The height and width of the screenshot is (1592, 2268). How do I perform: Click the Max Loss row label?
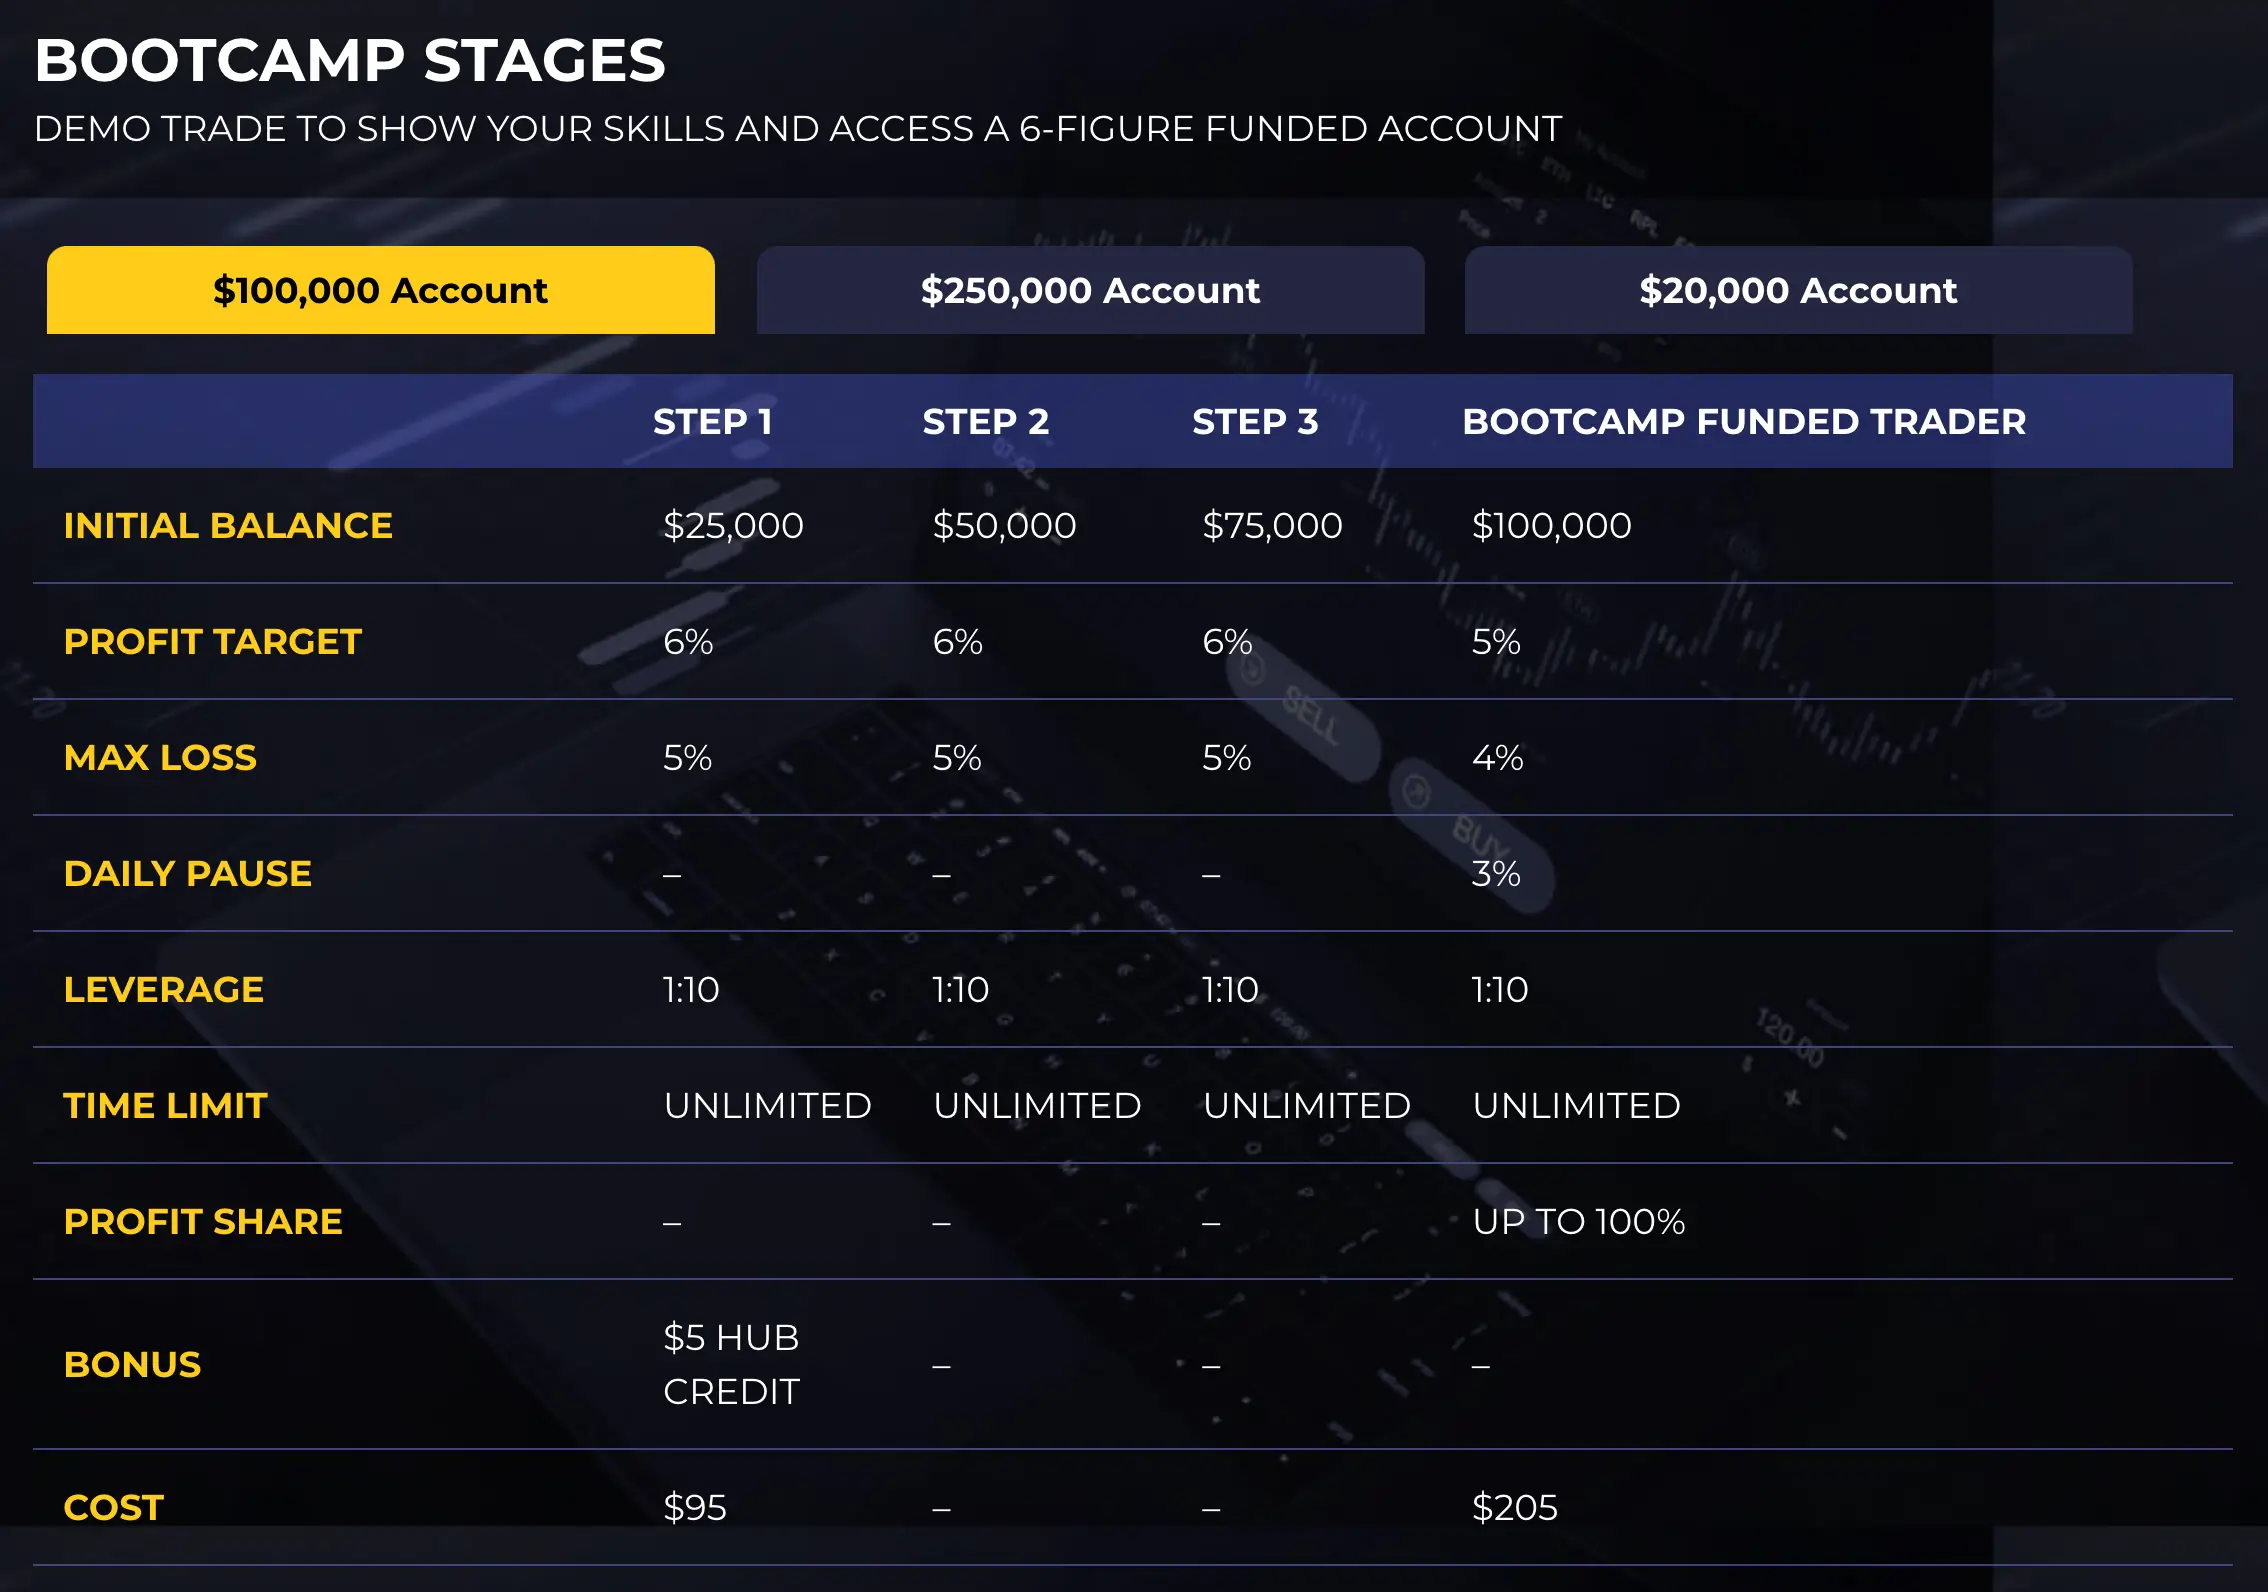pyautogui.click(x=160, y=758)
